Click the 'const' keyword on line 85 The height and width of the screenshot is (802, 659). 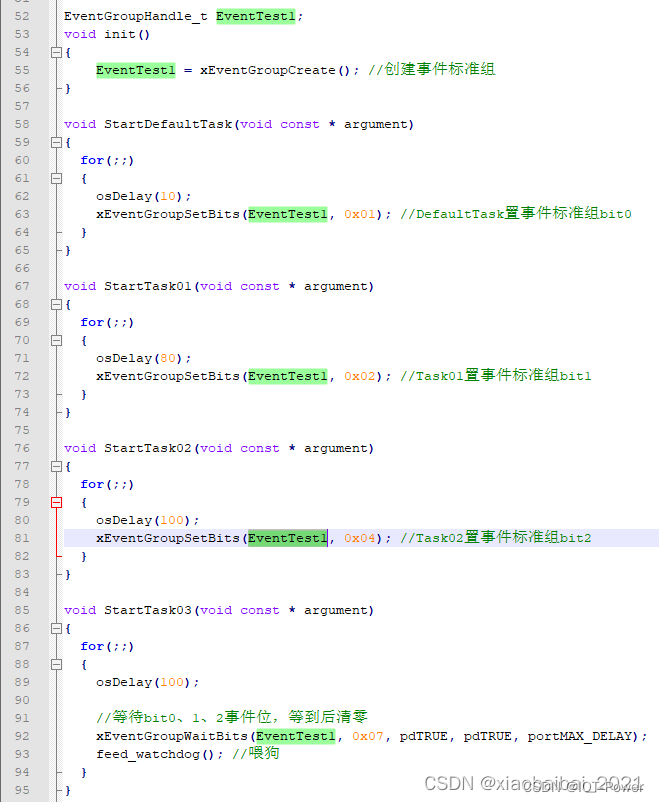pos(260,610)
